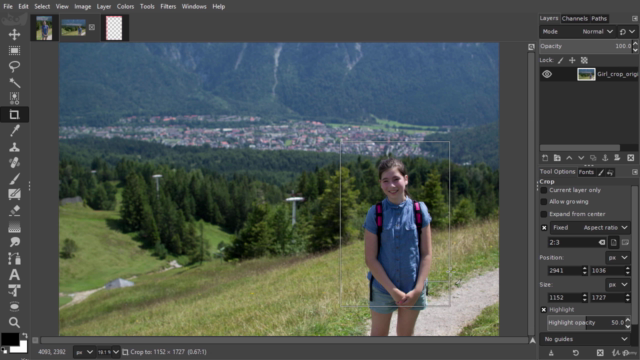This screenshot has height=360, width=640.
Task: Lock layer position and size
Action: [572, 60]
